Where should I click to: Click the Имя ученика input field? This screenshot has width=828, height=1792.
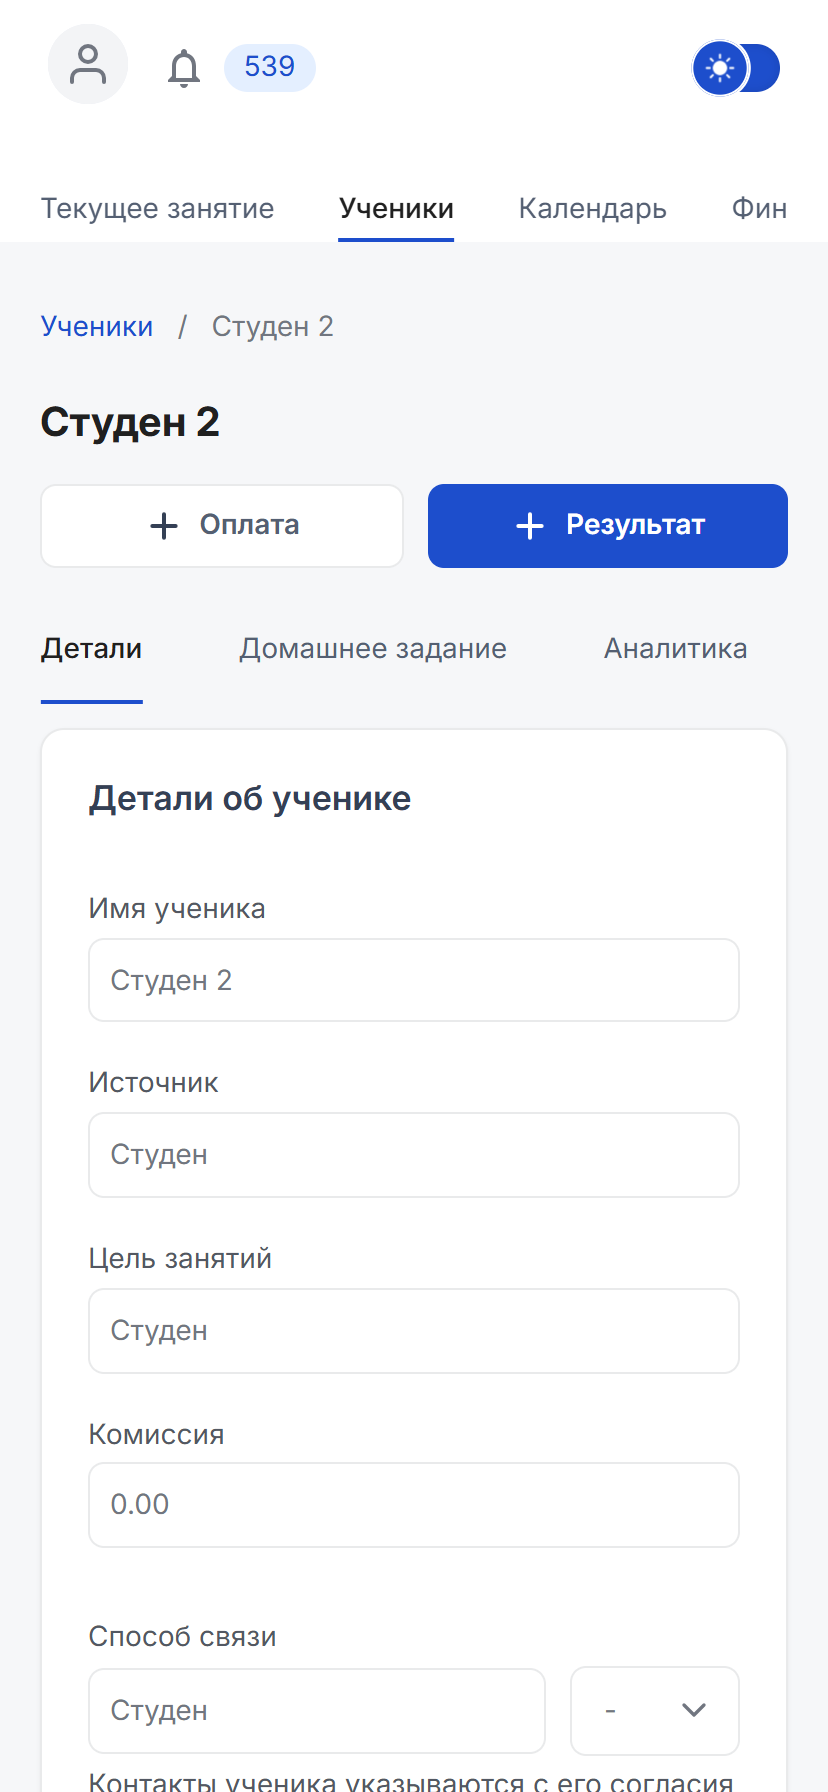pos(413,980)
